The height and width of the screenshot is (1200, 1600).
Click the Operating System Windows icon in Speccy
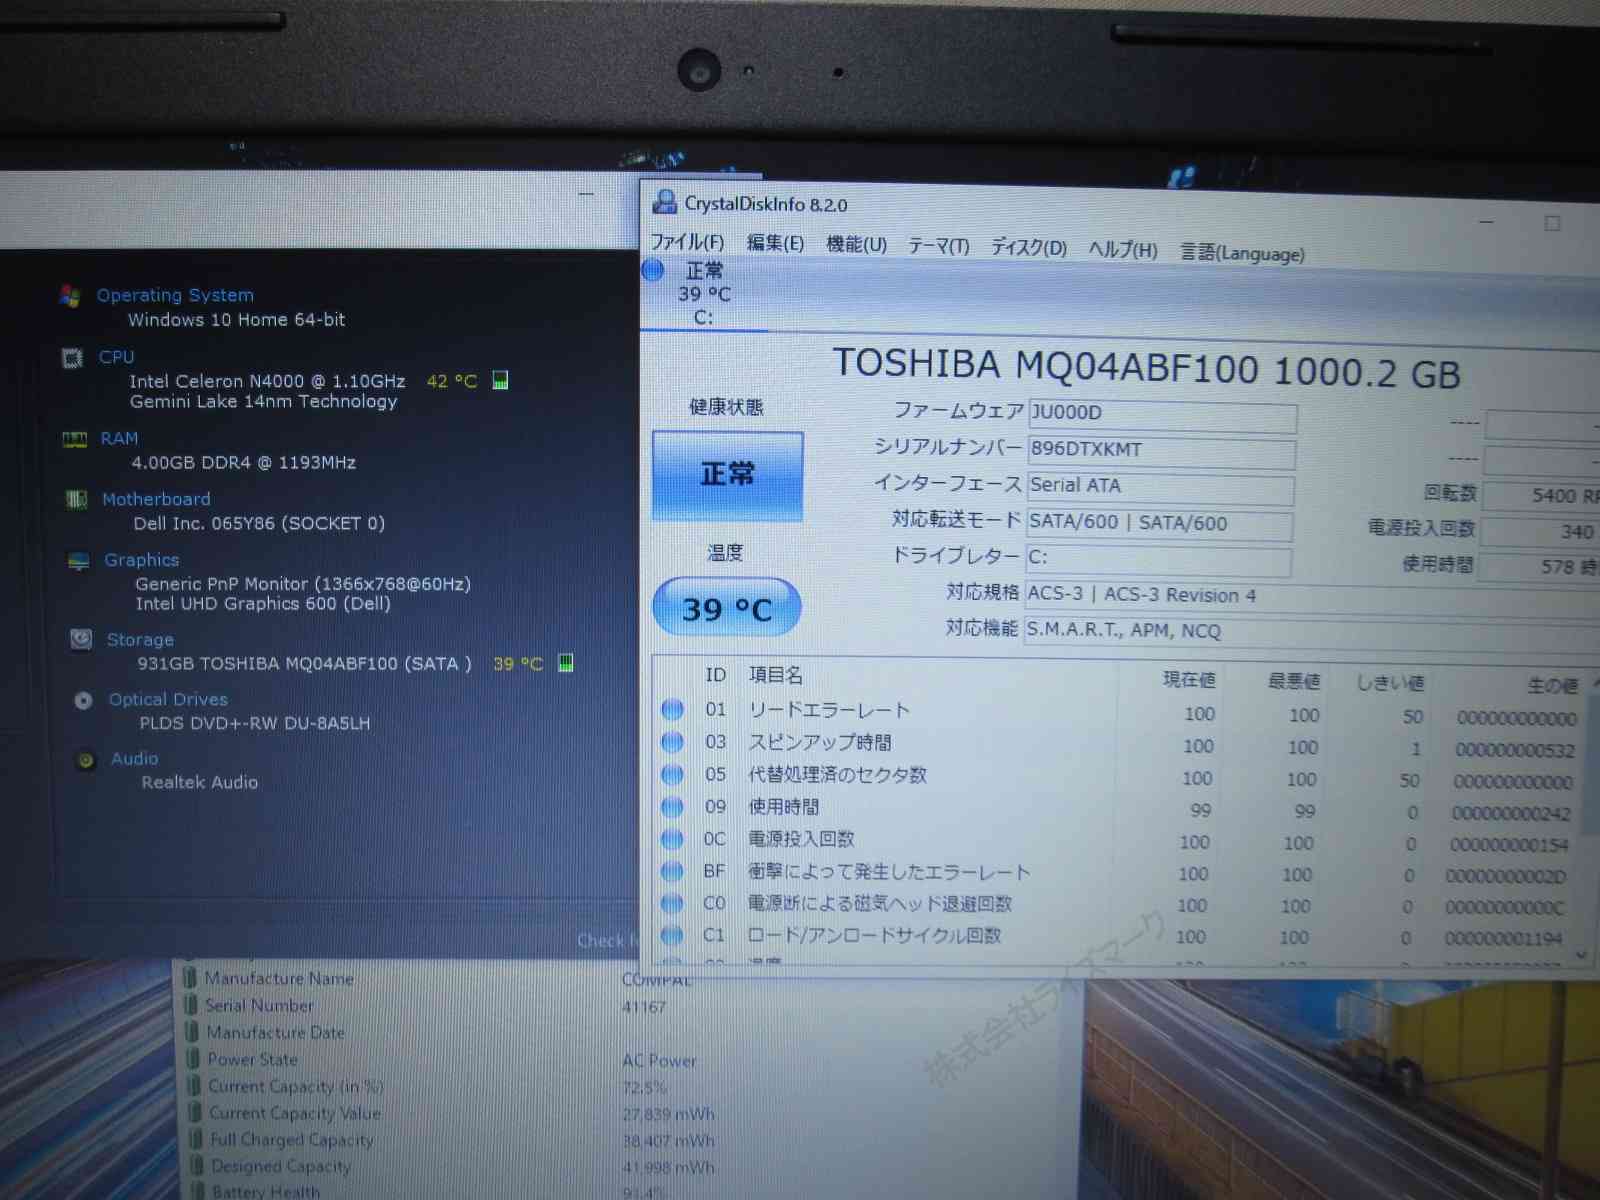tap(69, 296)
